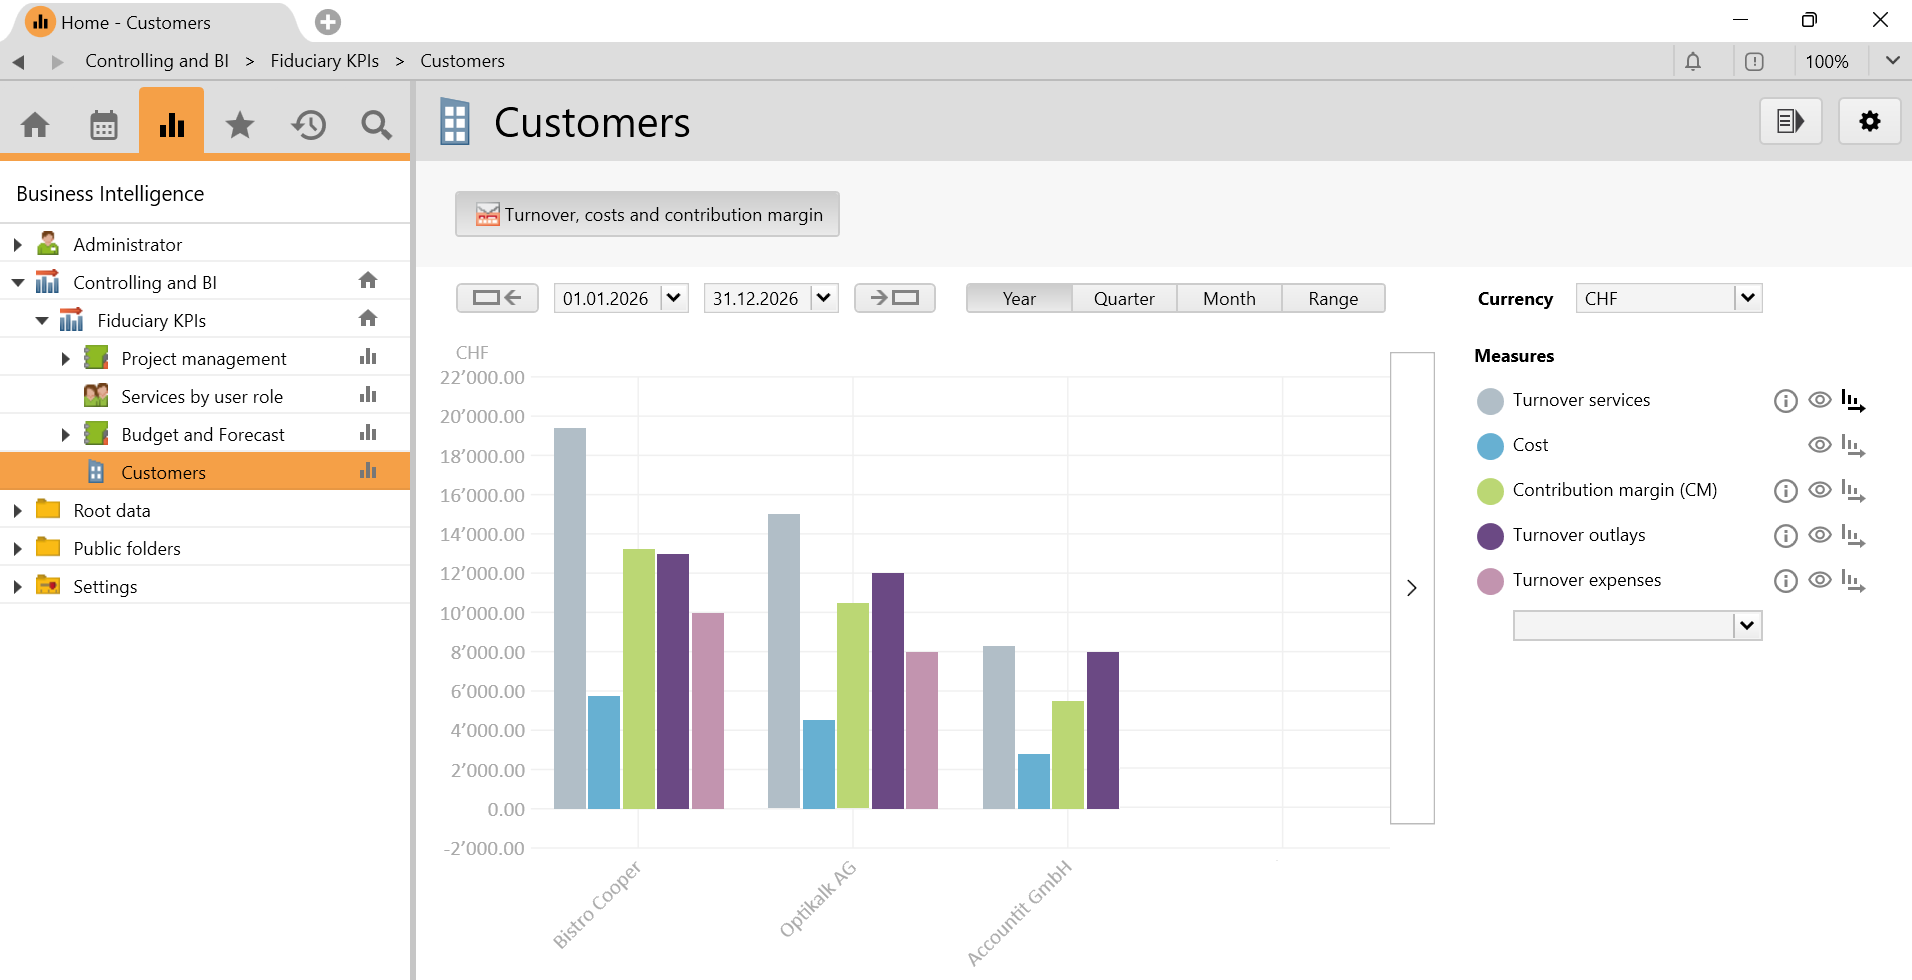Click the search magnifier icon
The height and width of the screenshot is (980, 1912).
[376, 125]
